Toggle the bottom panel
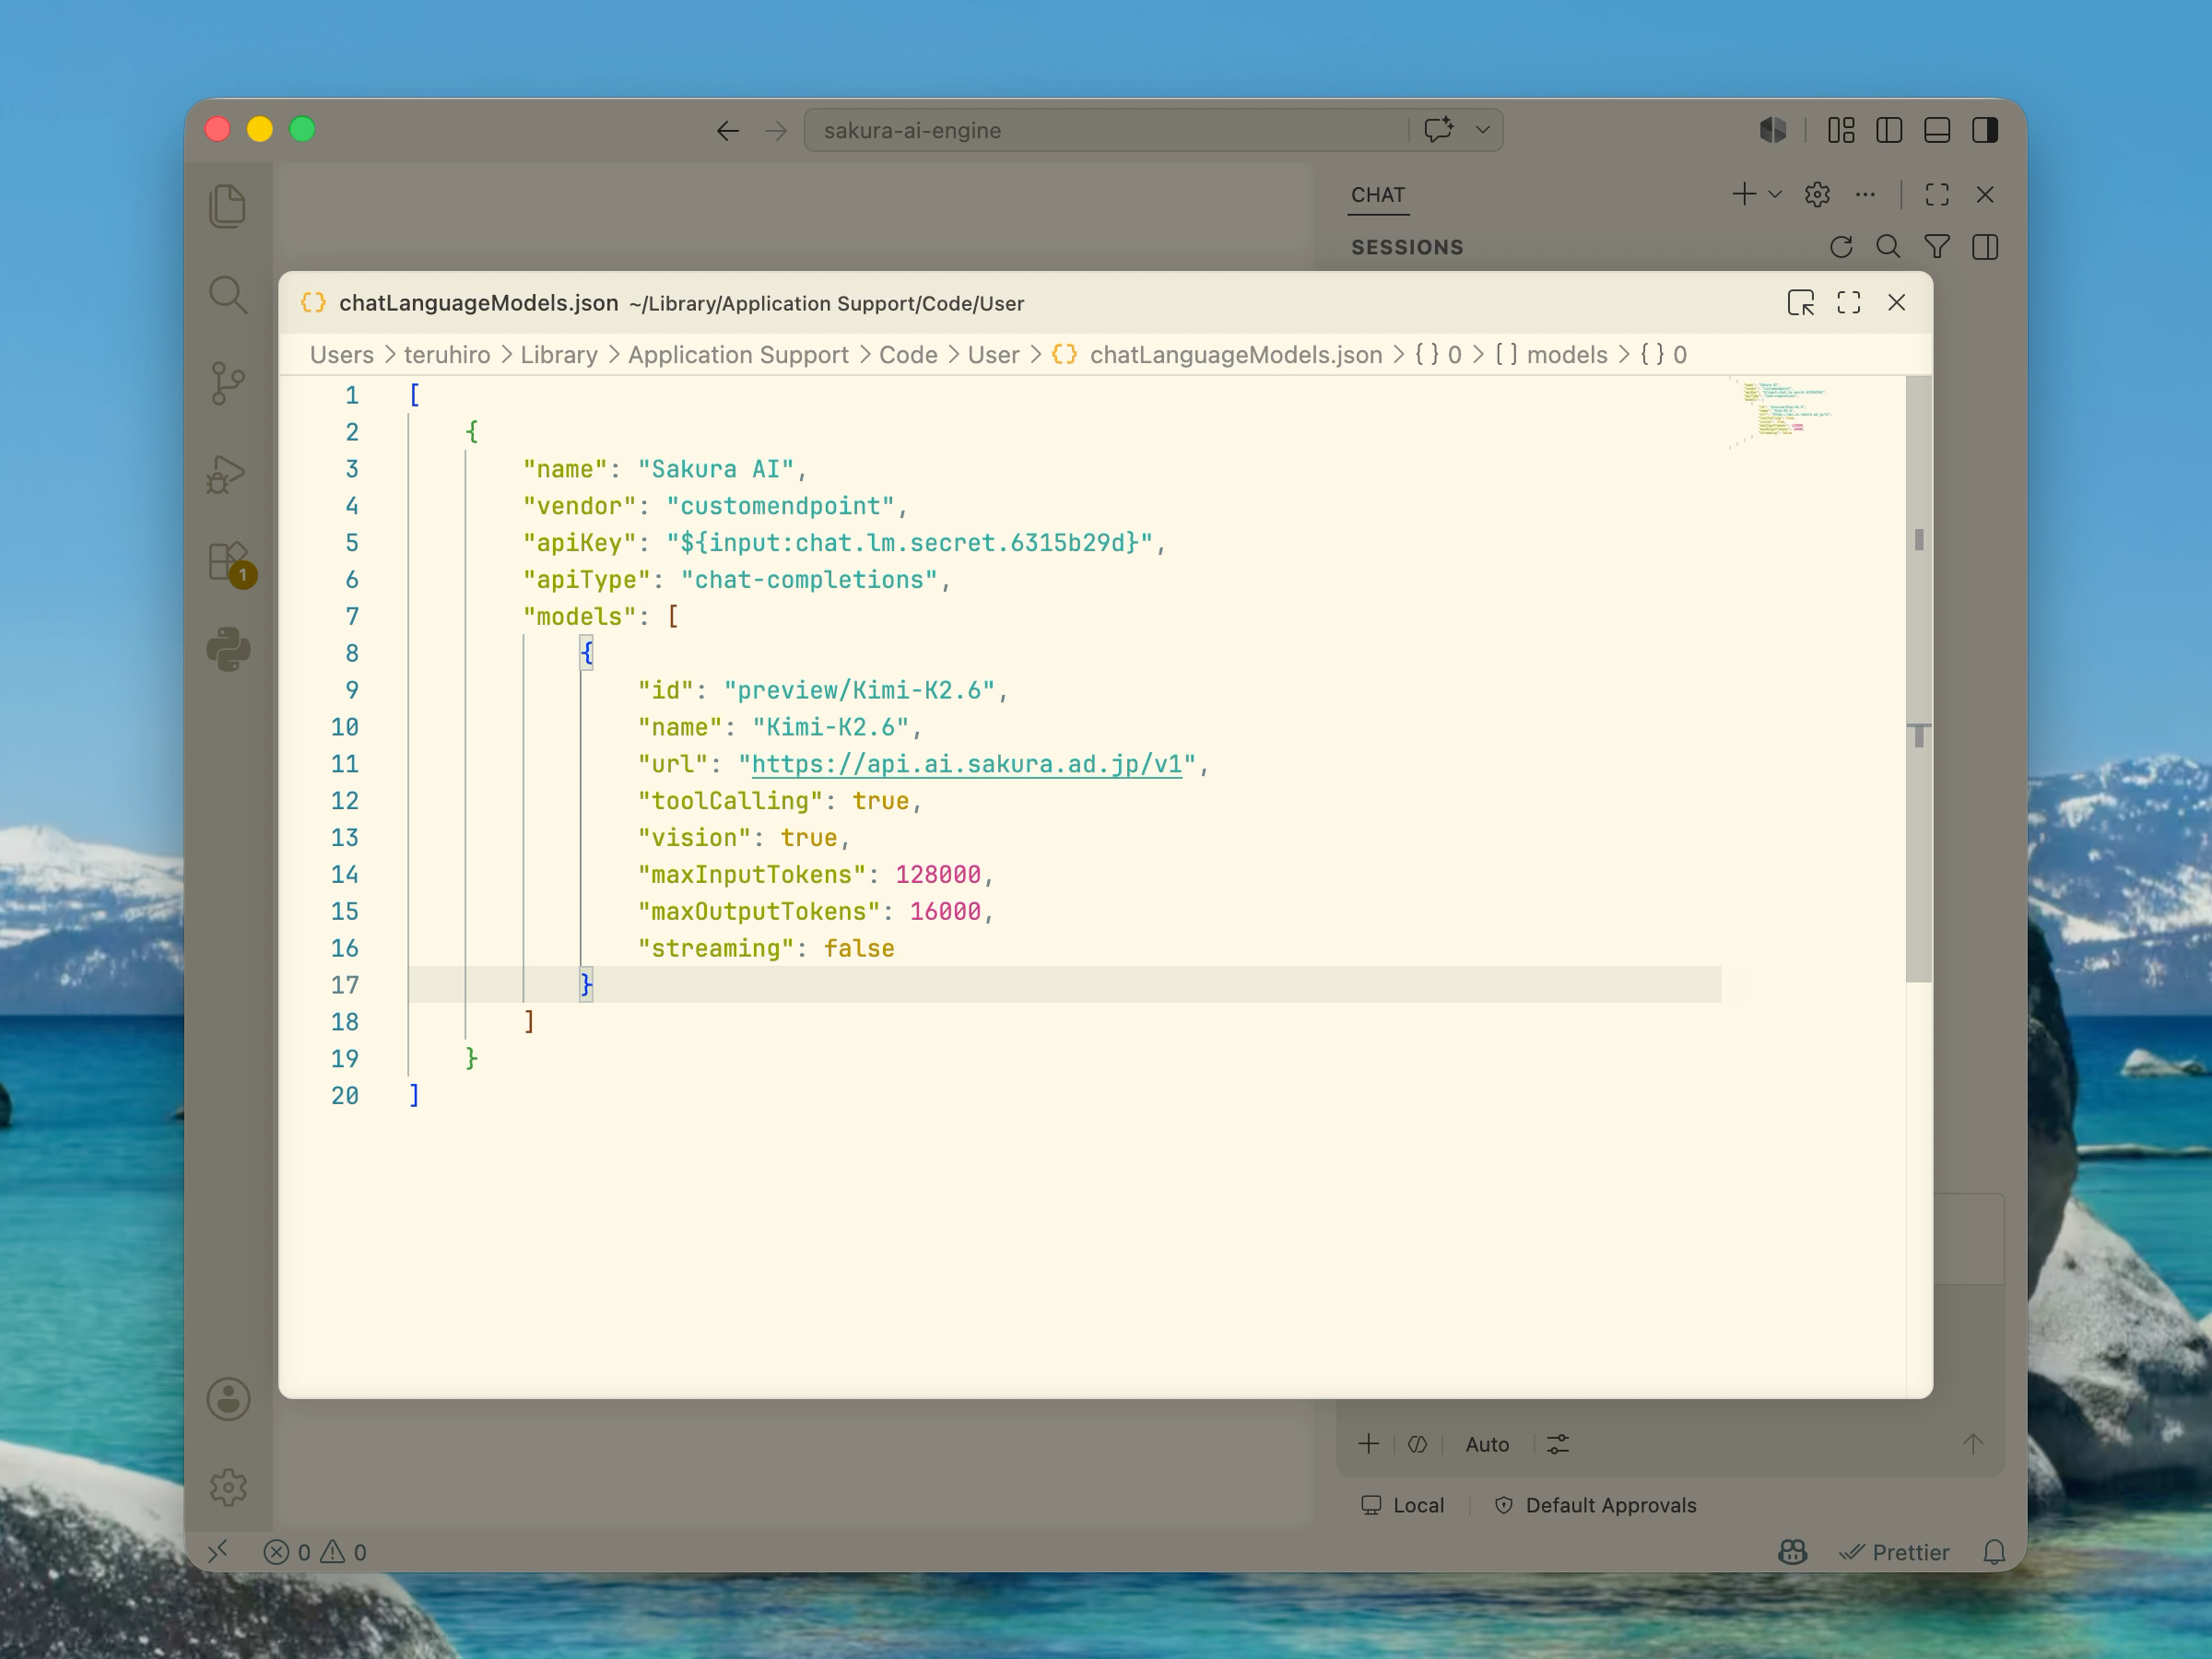The image size is (2212, 1659). [1937, 130]
